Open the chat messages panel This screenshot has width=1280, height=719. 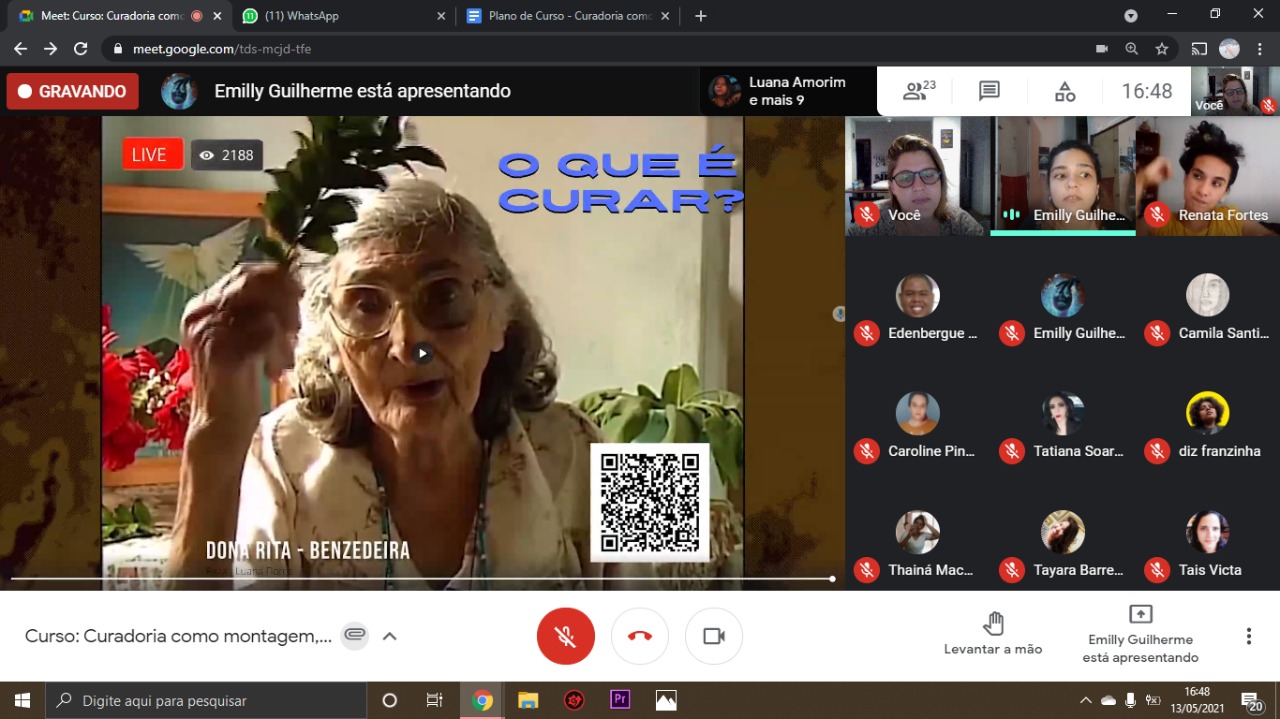989,92
